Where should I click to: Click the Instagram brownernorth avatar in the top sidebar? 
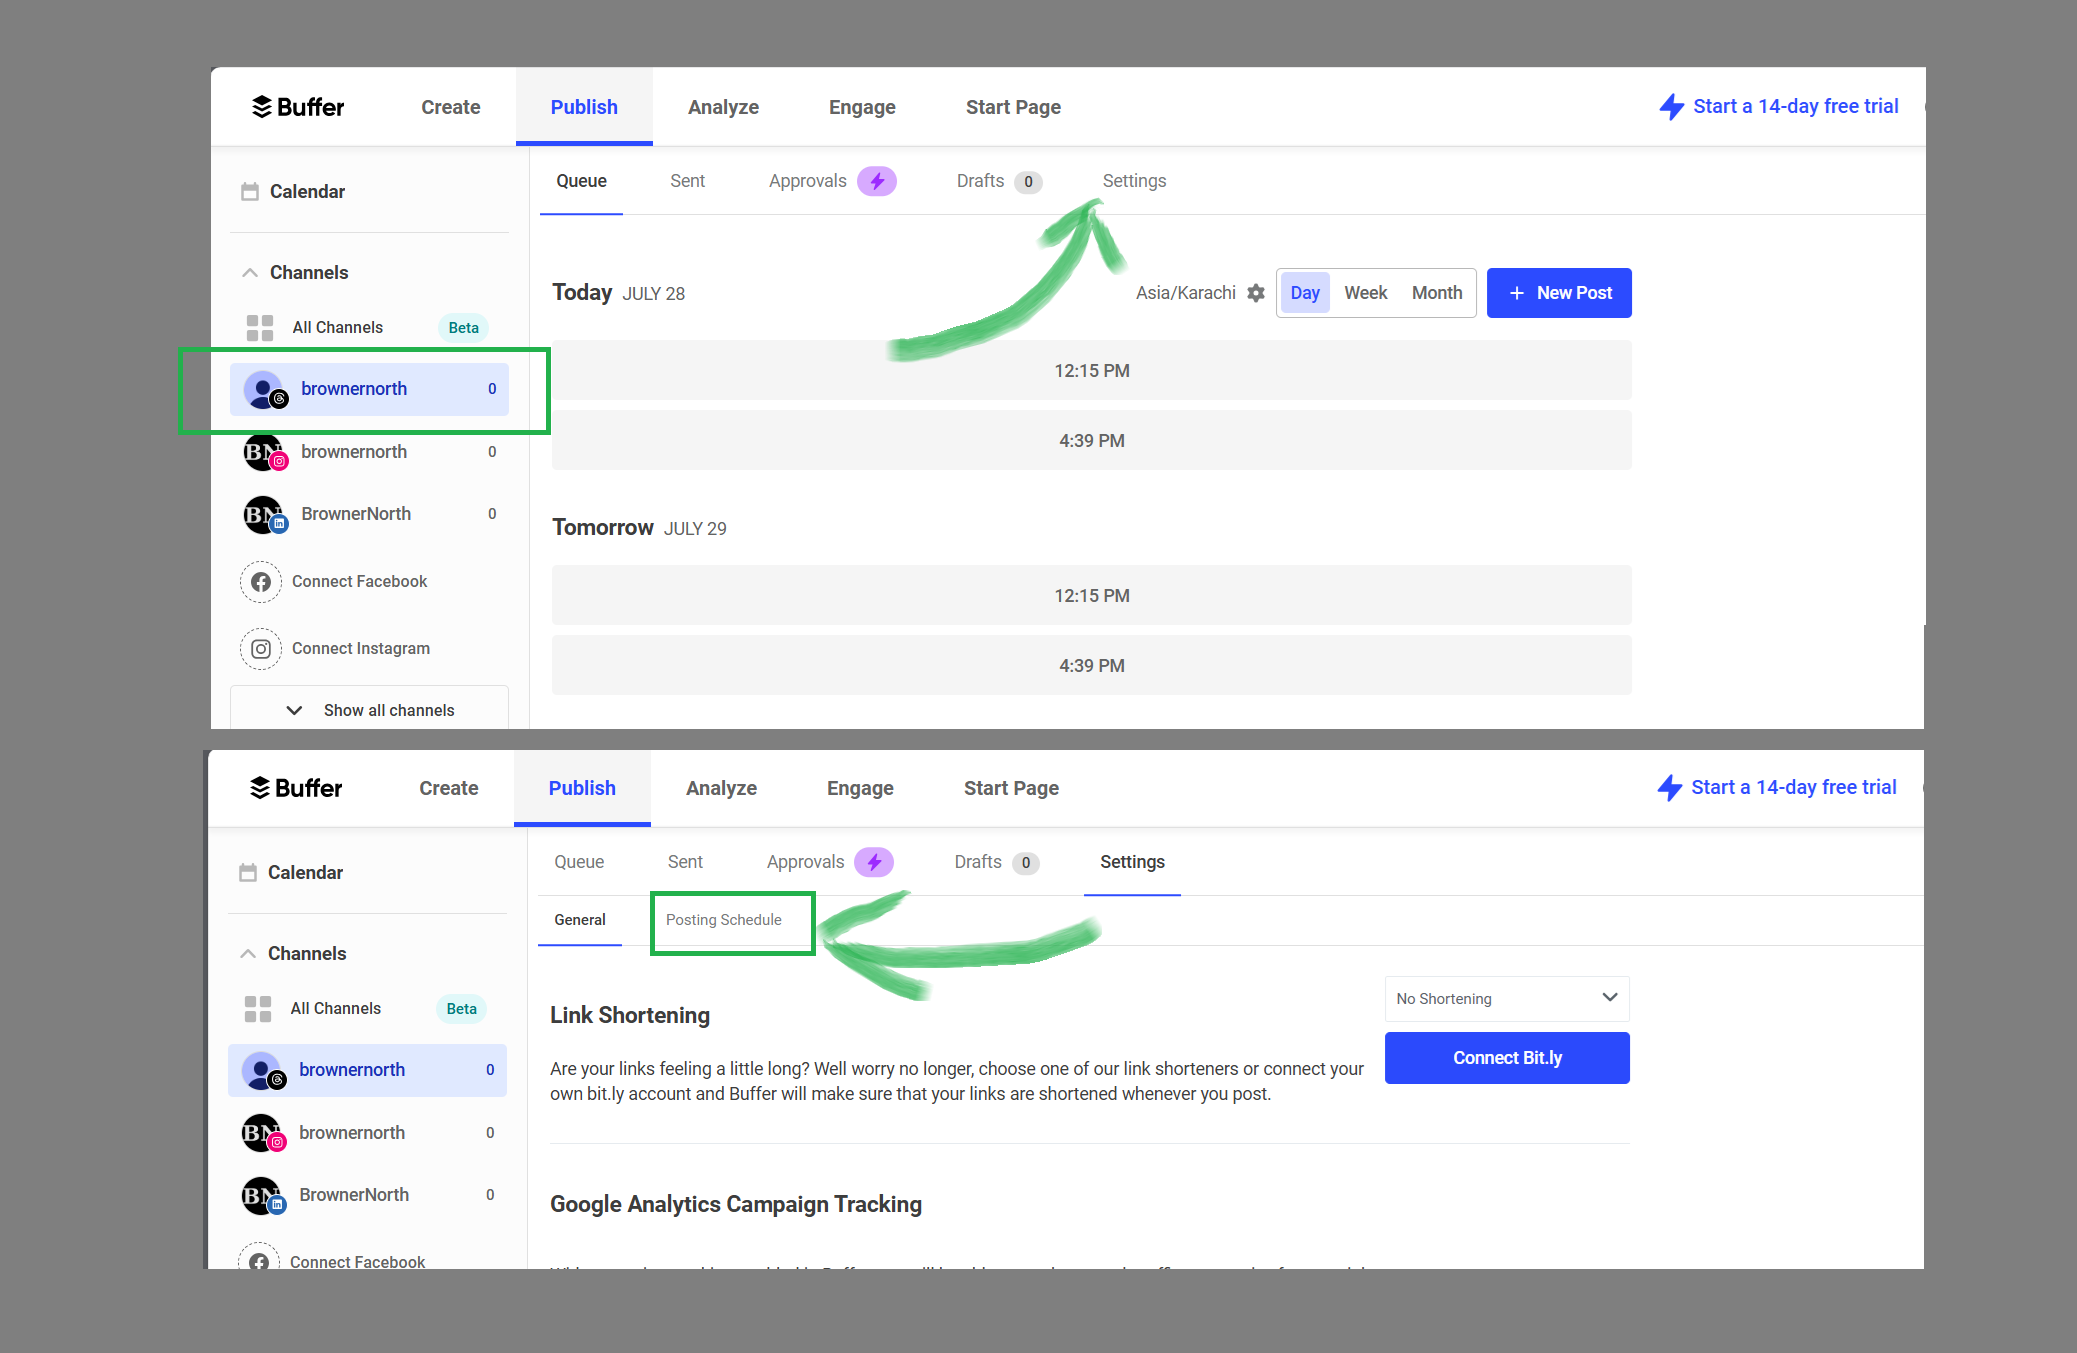265,453
